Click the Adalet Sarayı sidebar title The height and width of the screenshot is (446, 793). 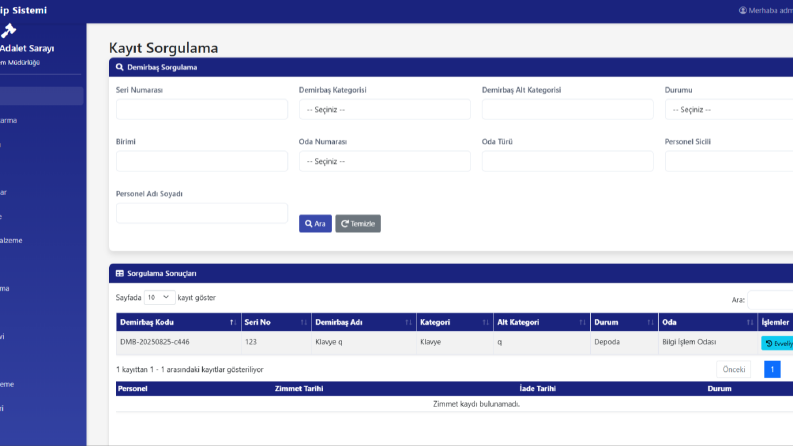tap(27, 49)
